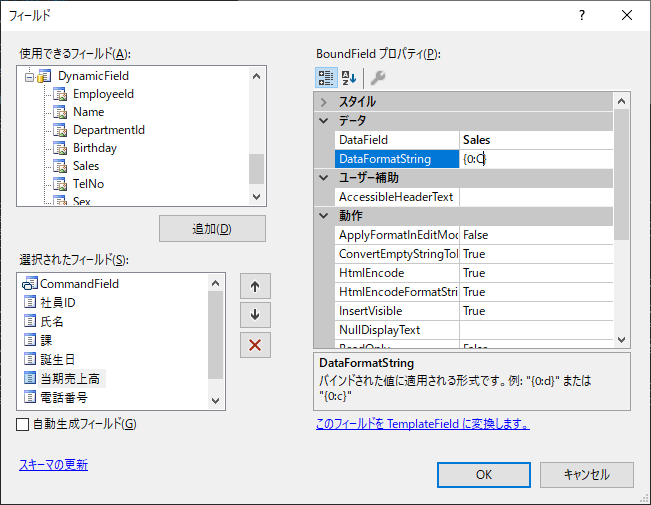Click the available fields scrollbar up arrow
The width and height of the screenshot is (651, 505).
257,76
